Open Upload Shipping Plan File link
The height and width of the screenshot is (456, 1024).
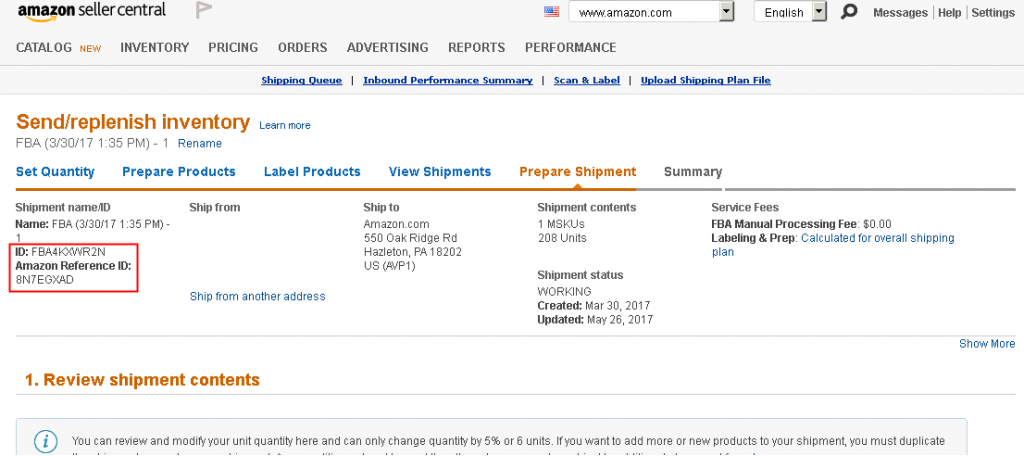(x=705, y=80)
